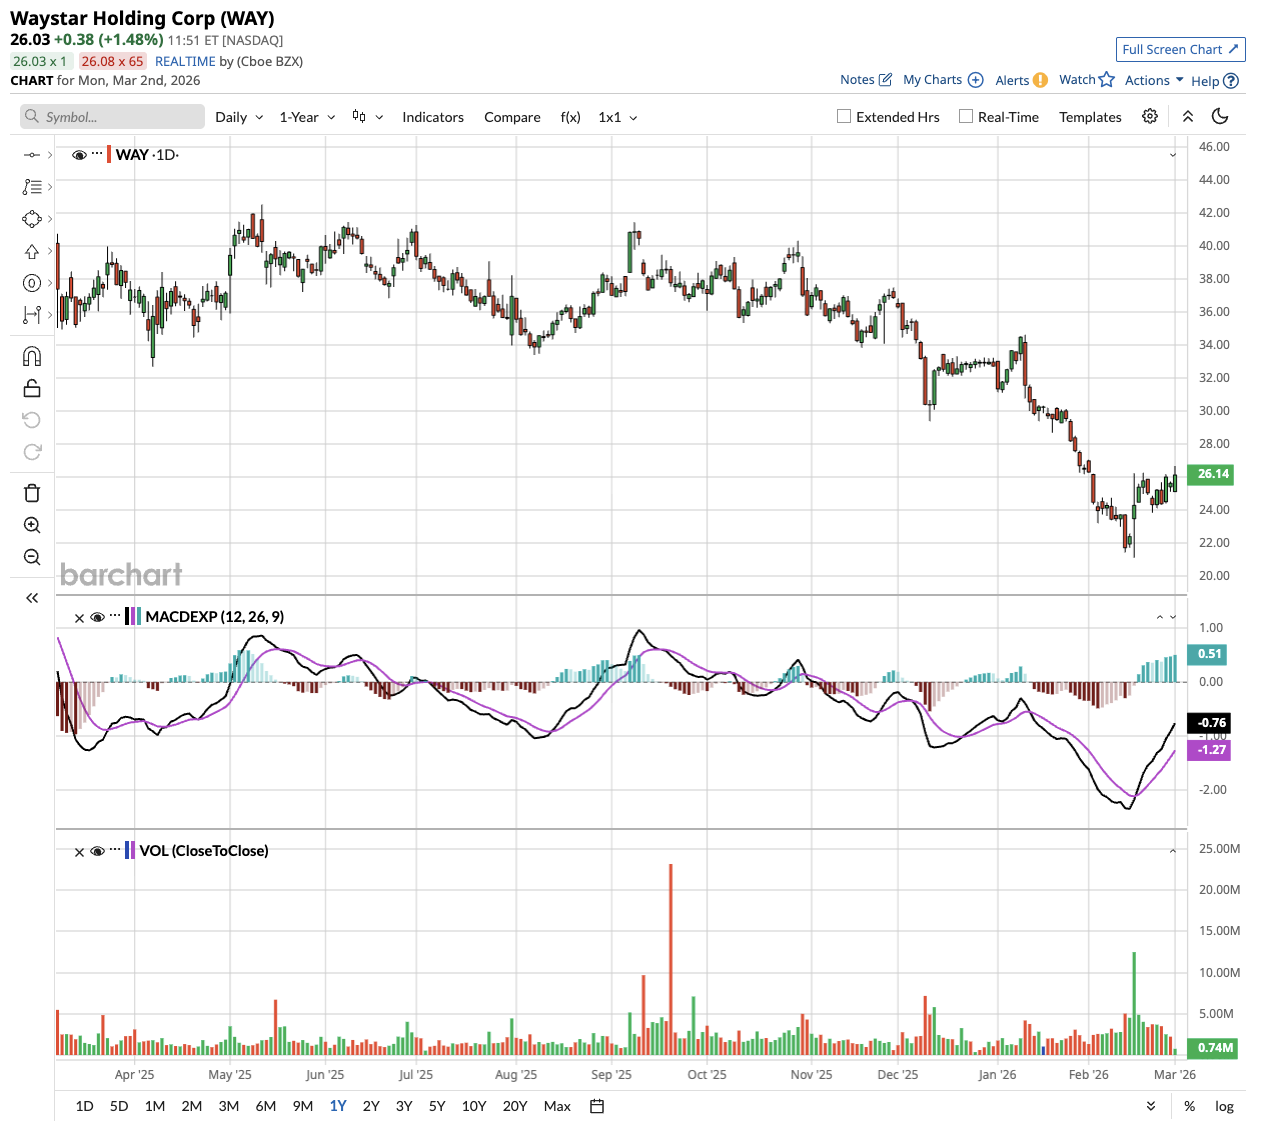Open My Charts with plus icon
The width and height of the screenshot is (1282, 1132).
pyautogui.click(x=943, y=80)
